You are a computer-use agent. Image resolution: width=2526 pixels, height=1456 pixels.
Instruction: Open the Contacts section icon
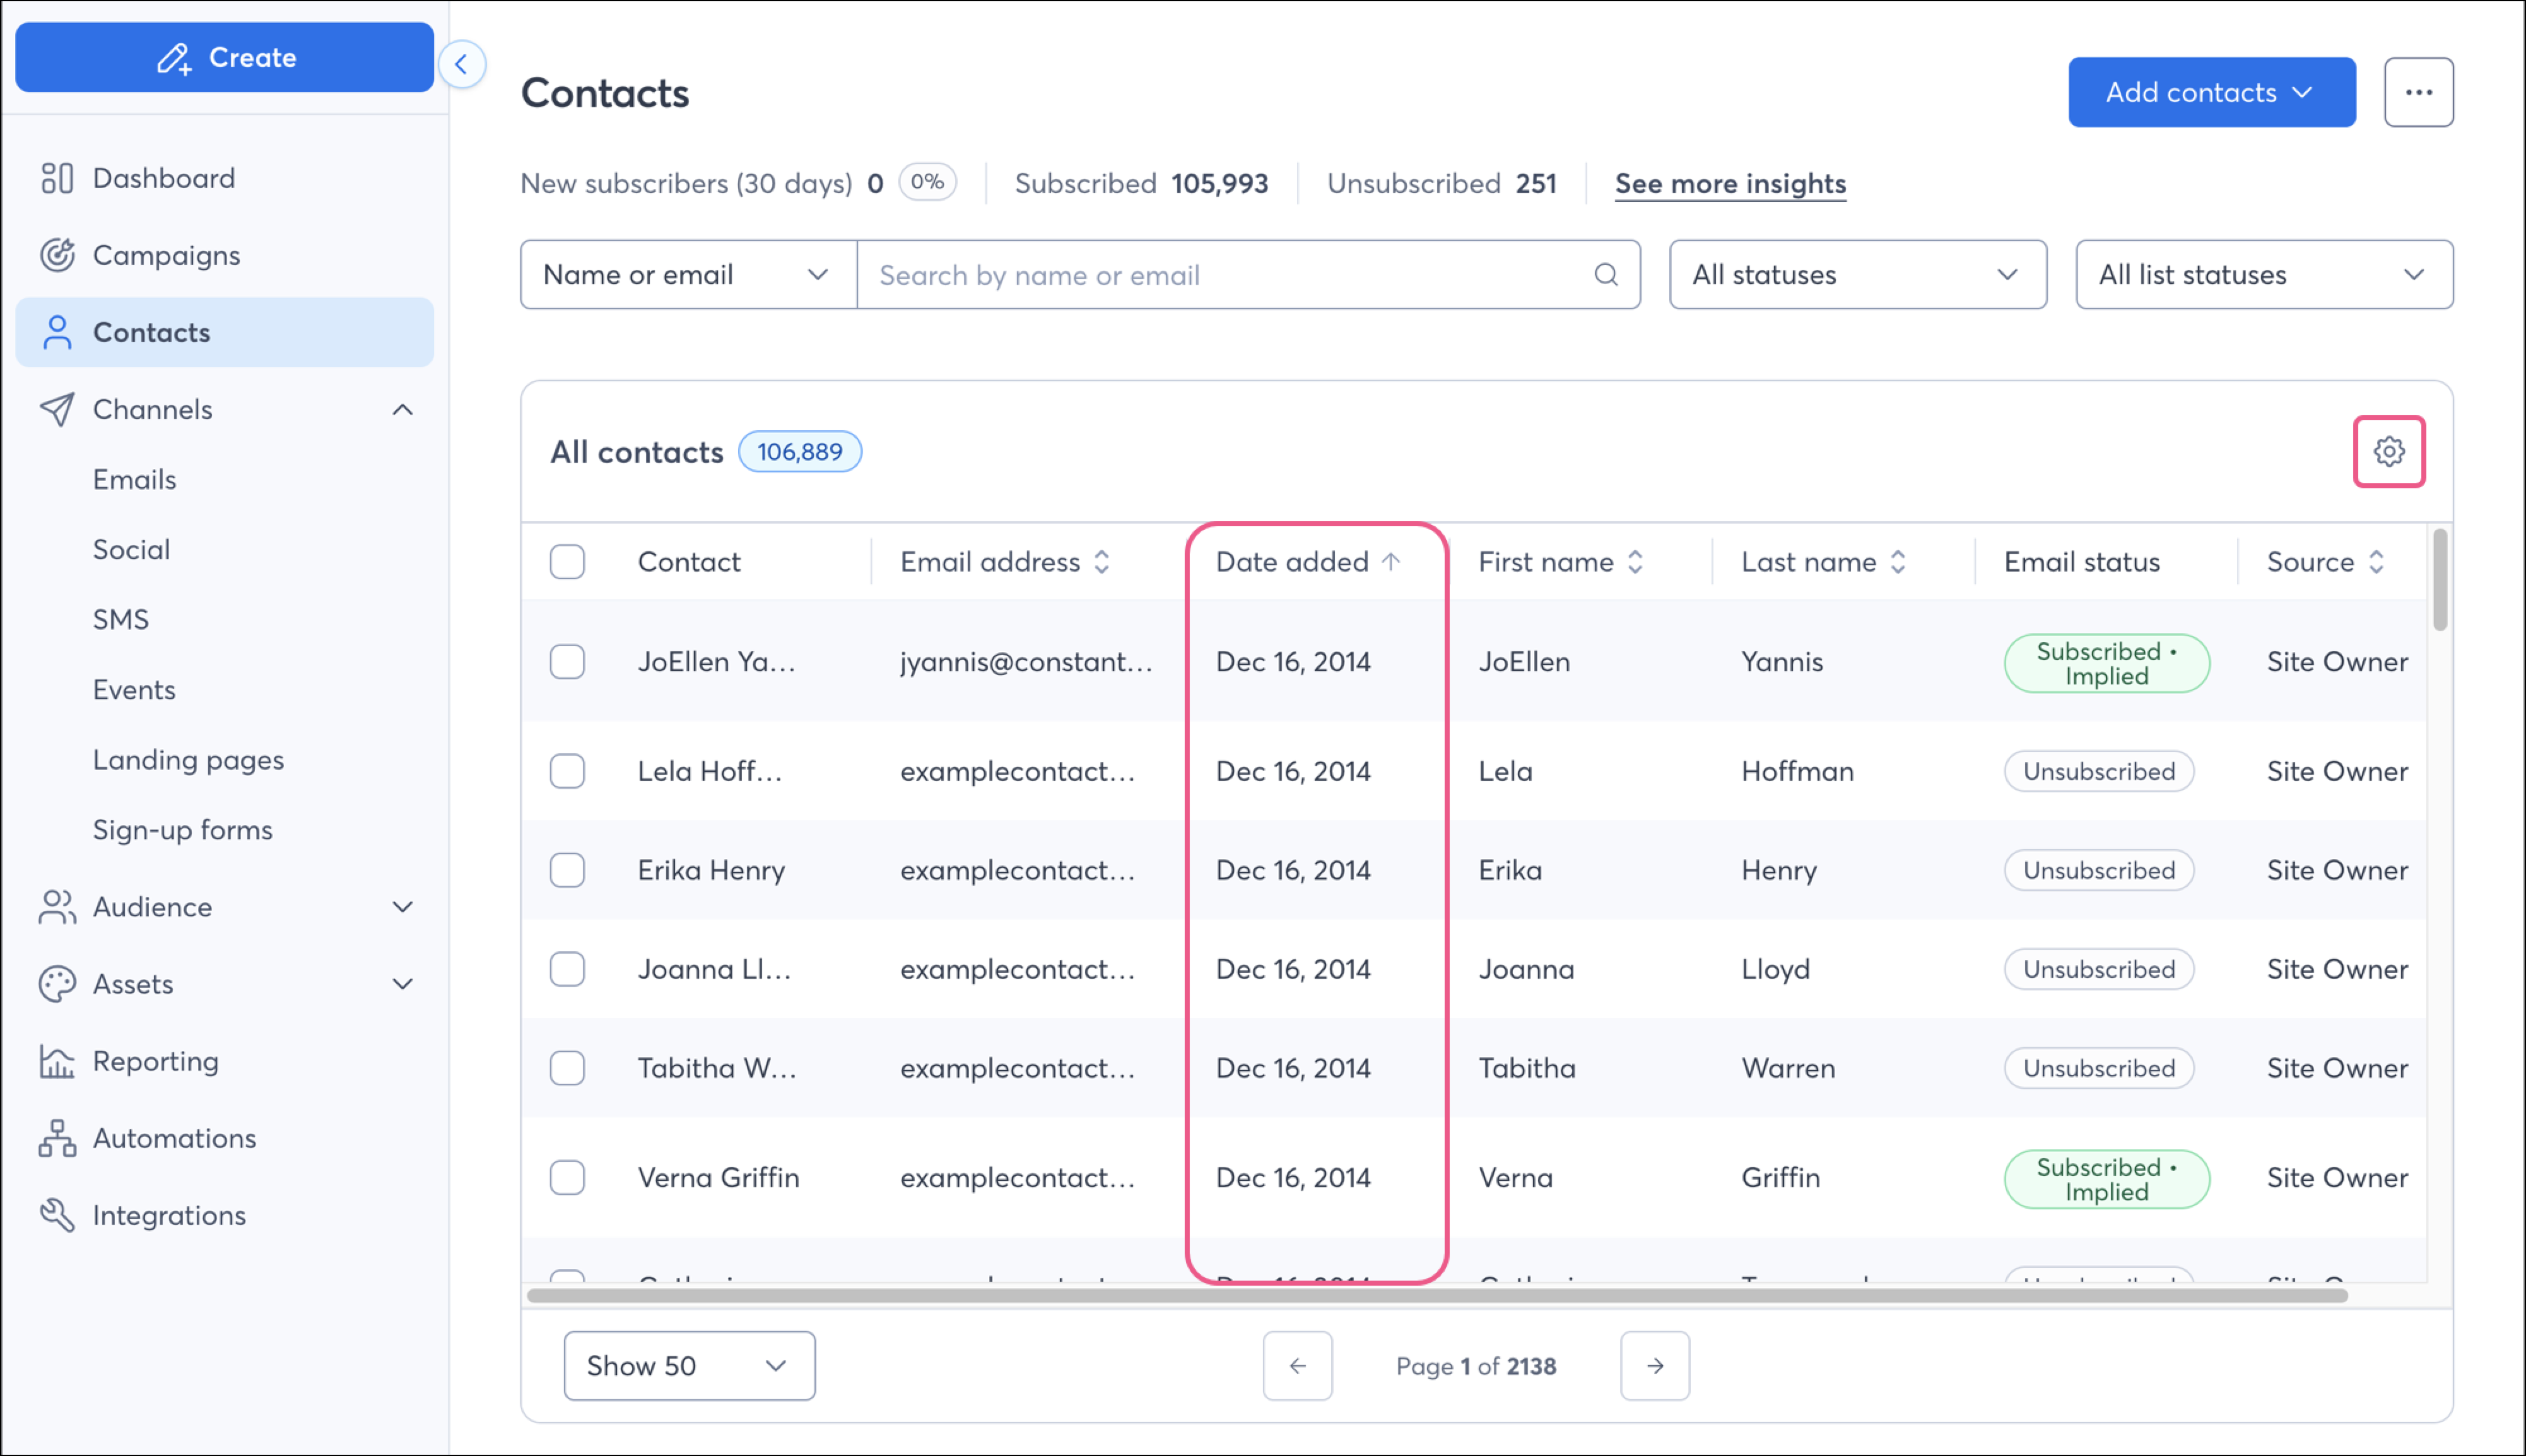tap(58, 332)
